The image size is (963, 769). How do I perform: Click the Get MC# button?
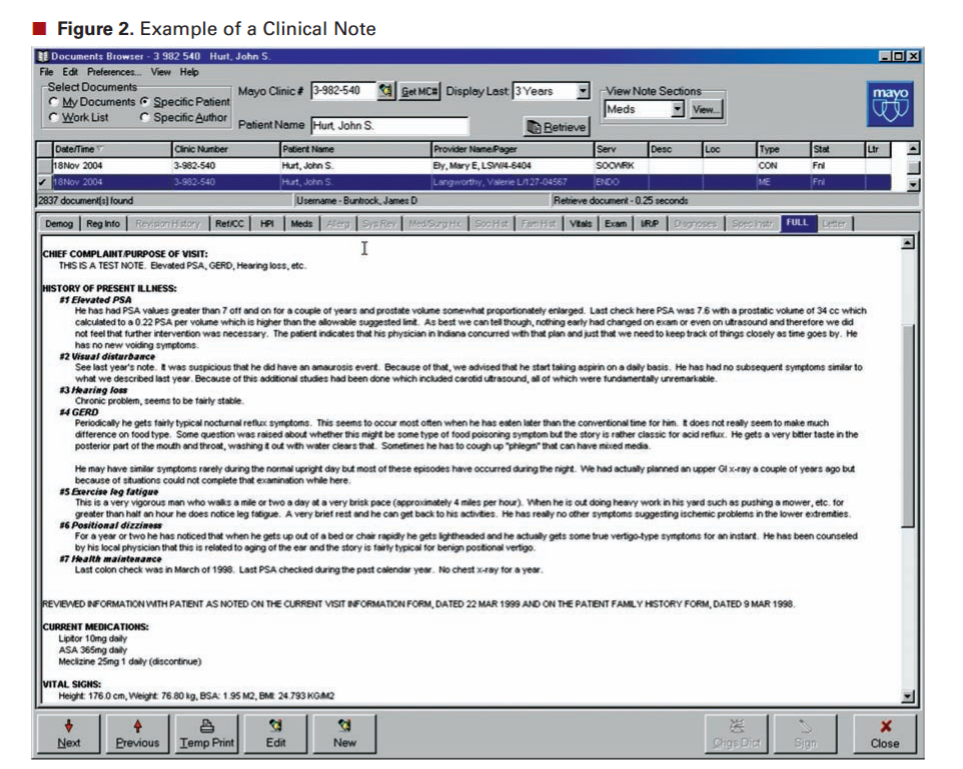pyautogui.click(x=419, y=91)
